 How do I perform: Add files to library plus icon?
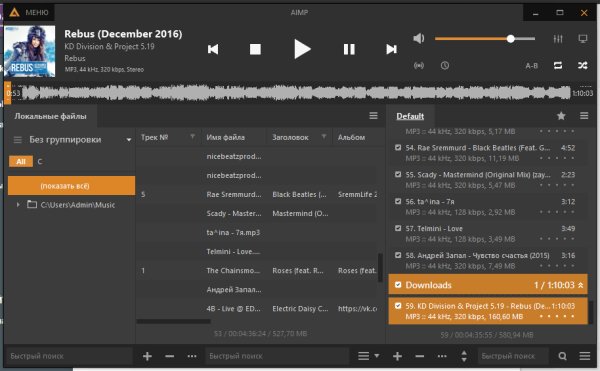coord(147,356)
